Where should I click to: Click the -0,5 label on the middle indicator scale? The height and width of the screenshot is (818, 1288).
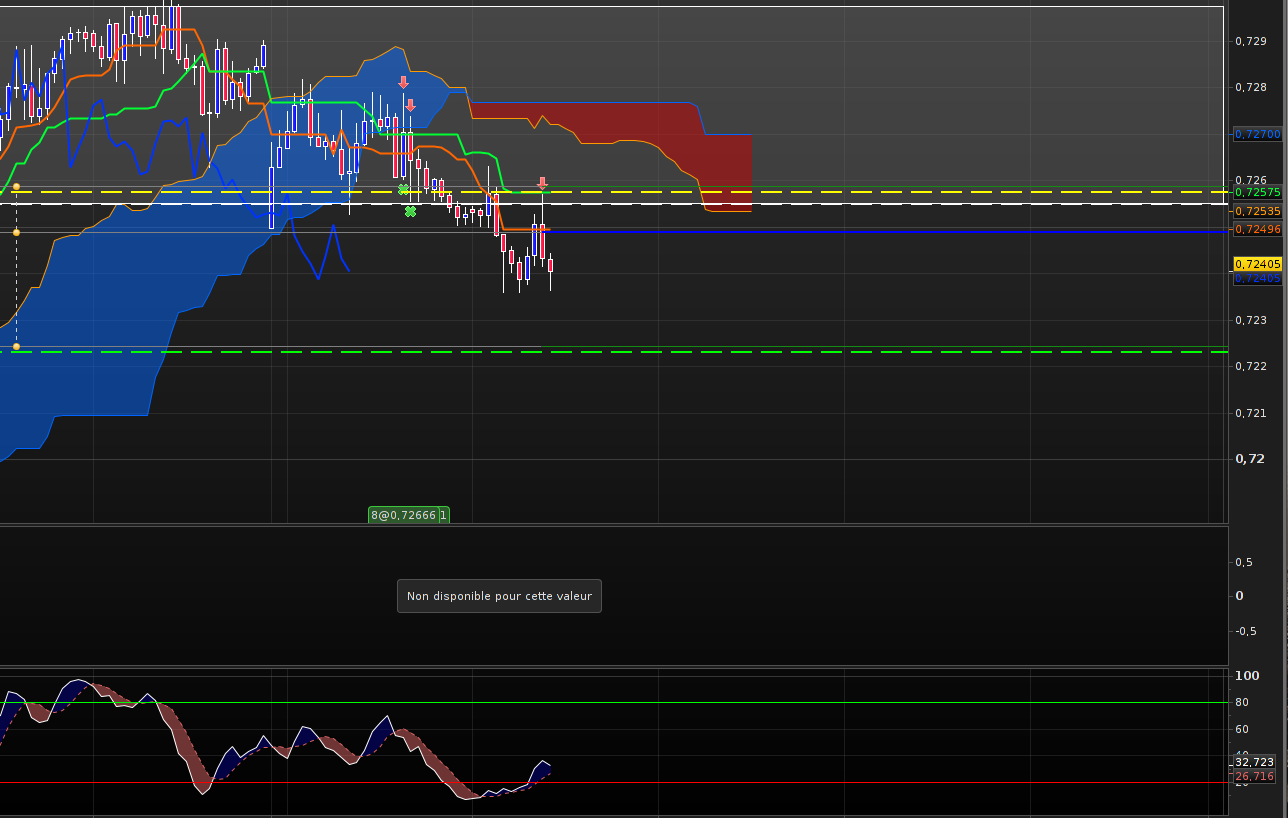pos(1246,631)
